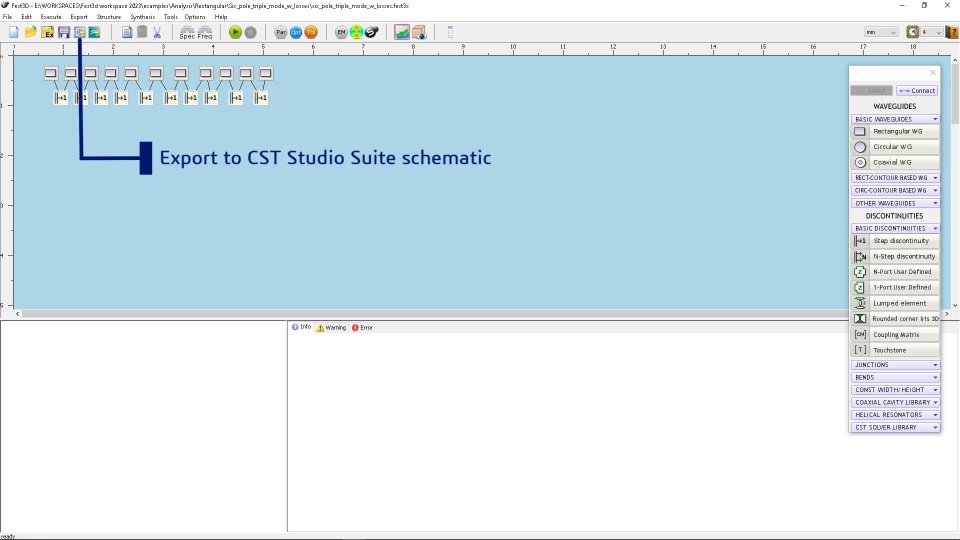
Task: Select the 1-Port User Defined element
Action: click(894, 287)
